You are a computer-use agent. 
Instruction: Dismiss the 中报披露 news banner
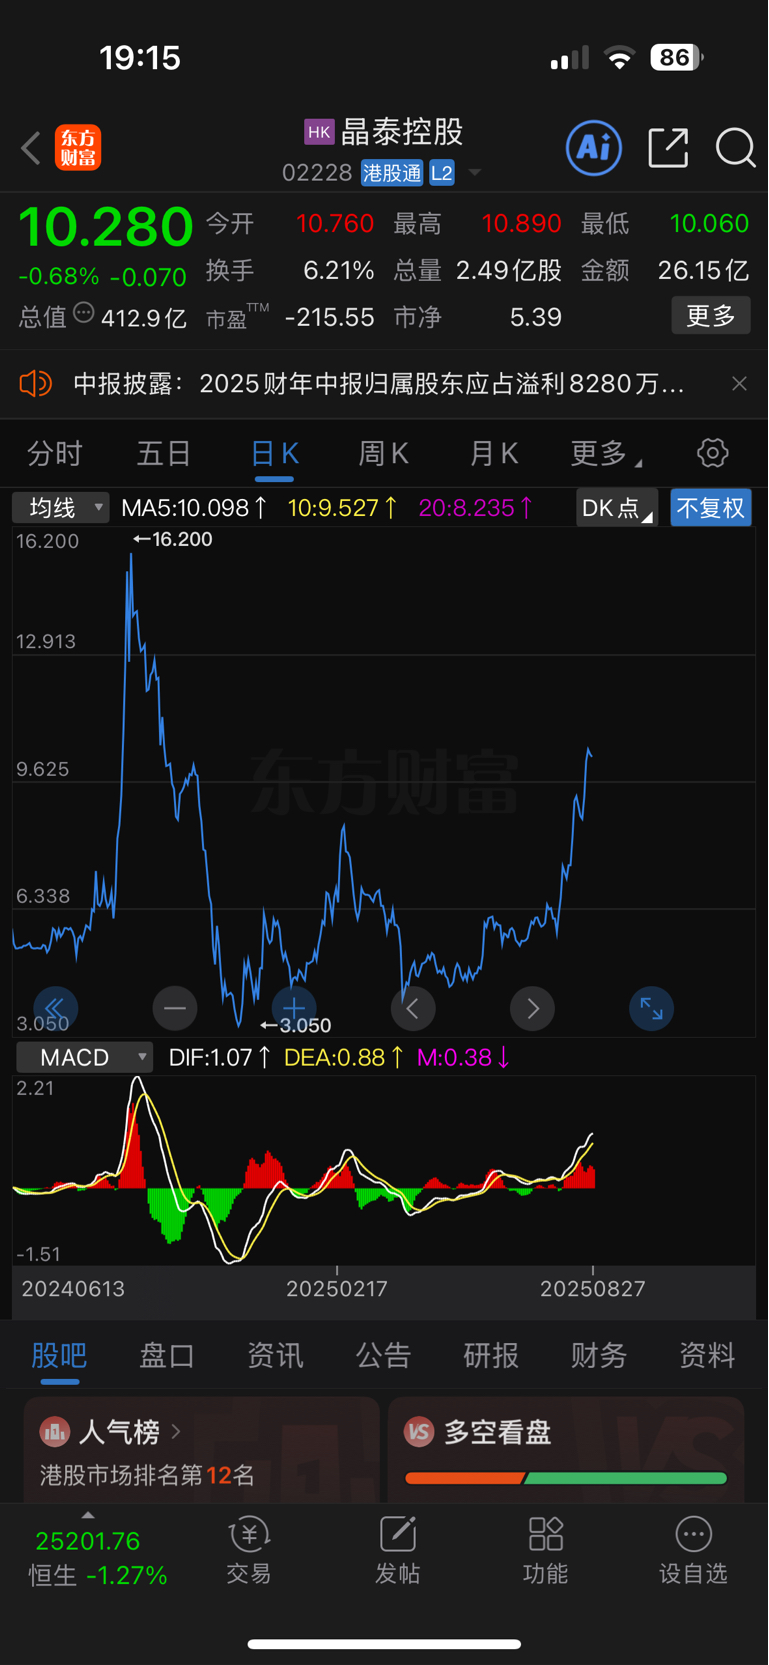pos(739,383)
